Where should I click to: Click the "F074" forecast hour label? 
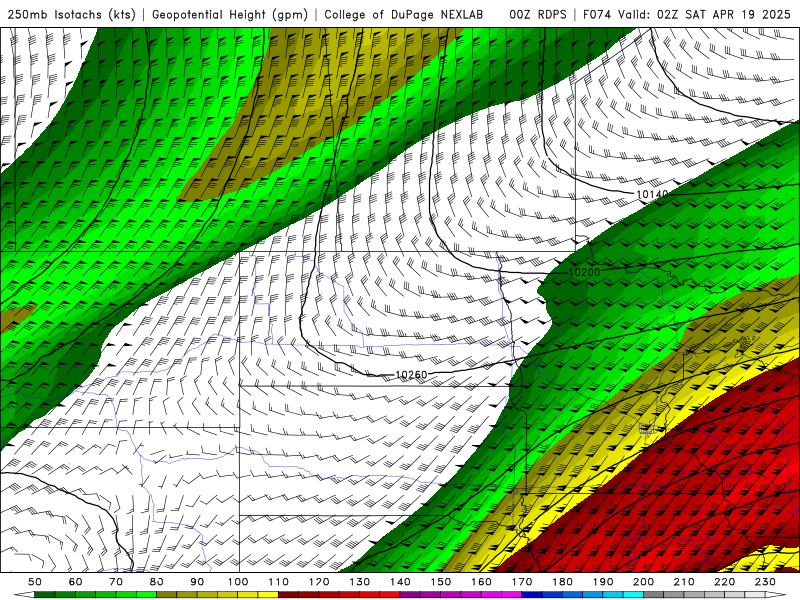point(597,15)
